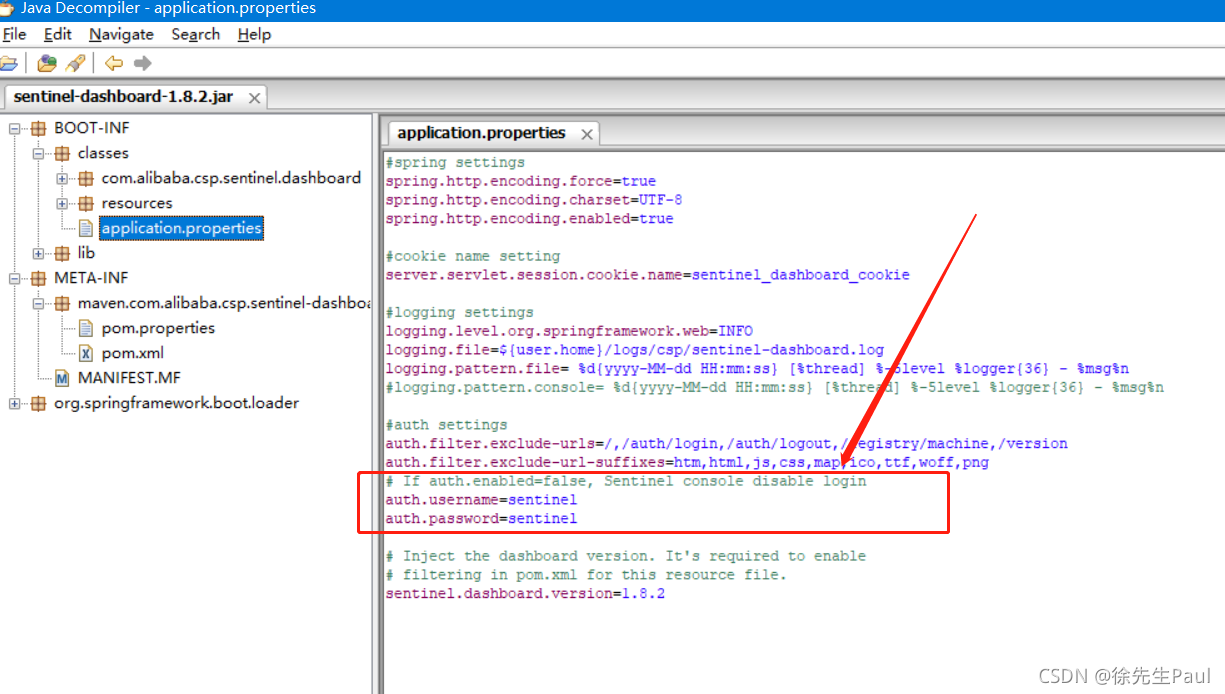1225x694 pixels.
Task: Click the sentinel.dashboard.version=1.8.2 line
Action: (x=525, y=593)
